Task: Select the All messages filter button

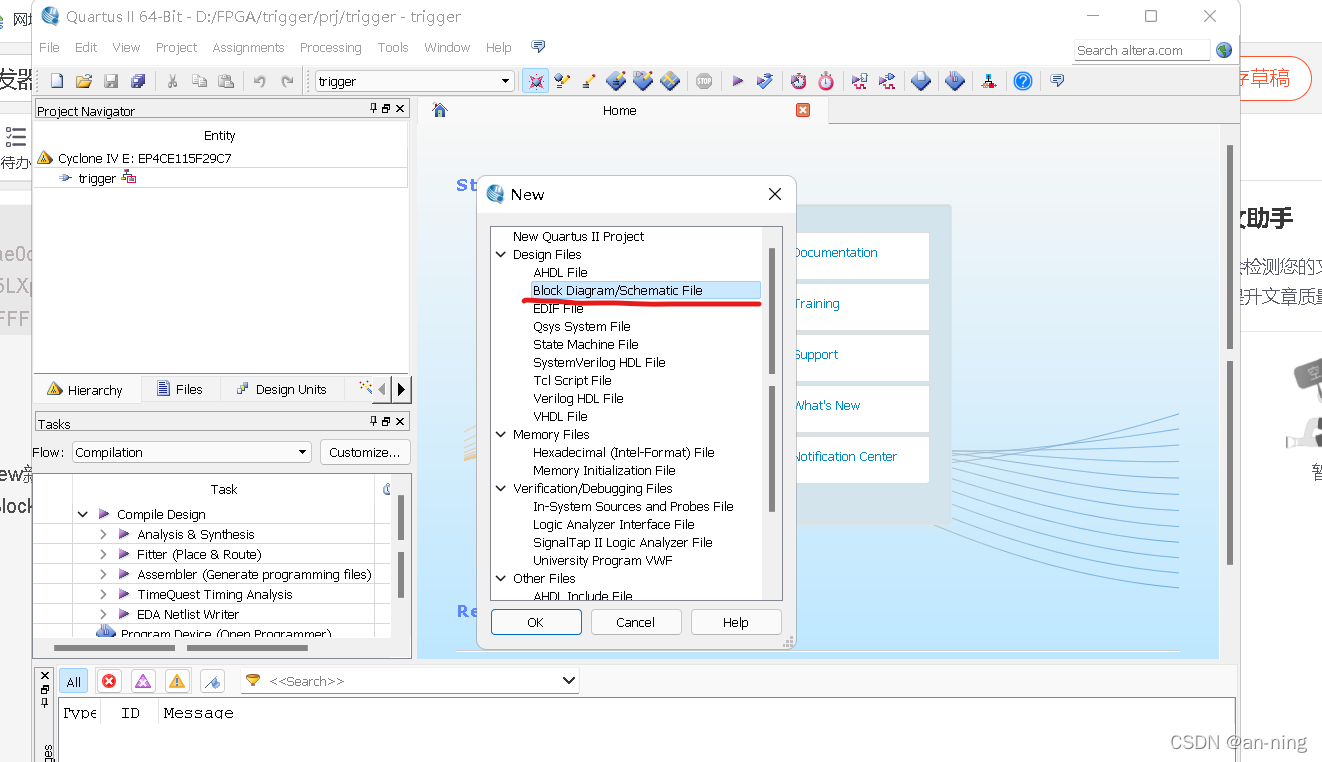Action: 74,681
